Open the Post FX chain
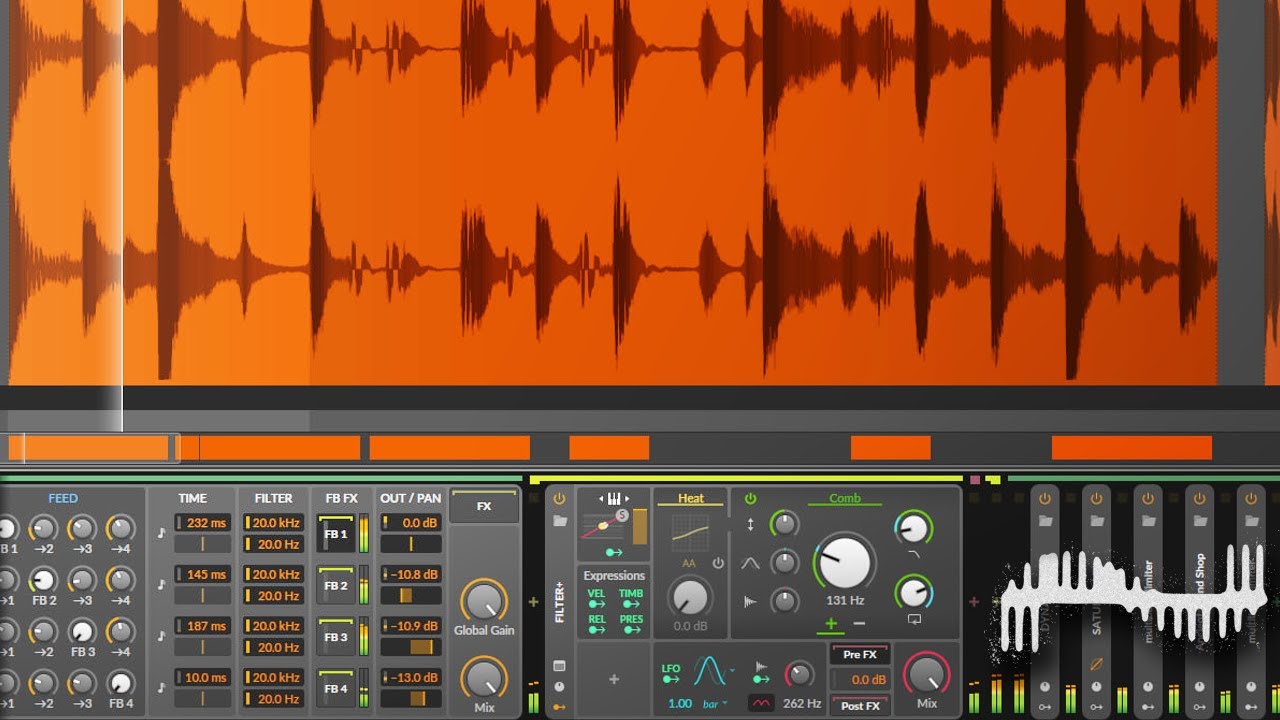 click(860, 706)
